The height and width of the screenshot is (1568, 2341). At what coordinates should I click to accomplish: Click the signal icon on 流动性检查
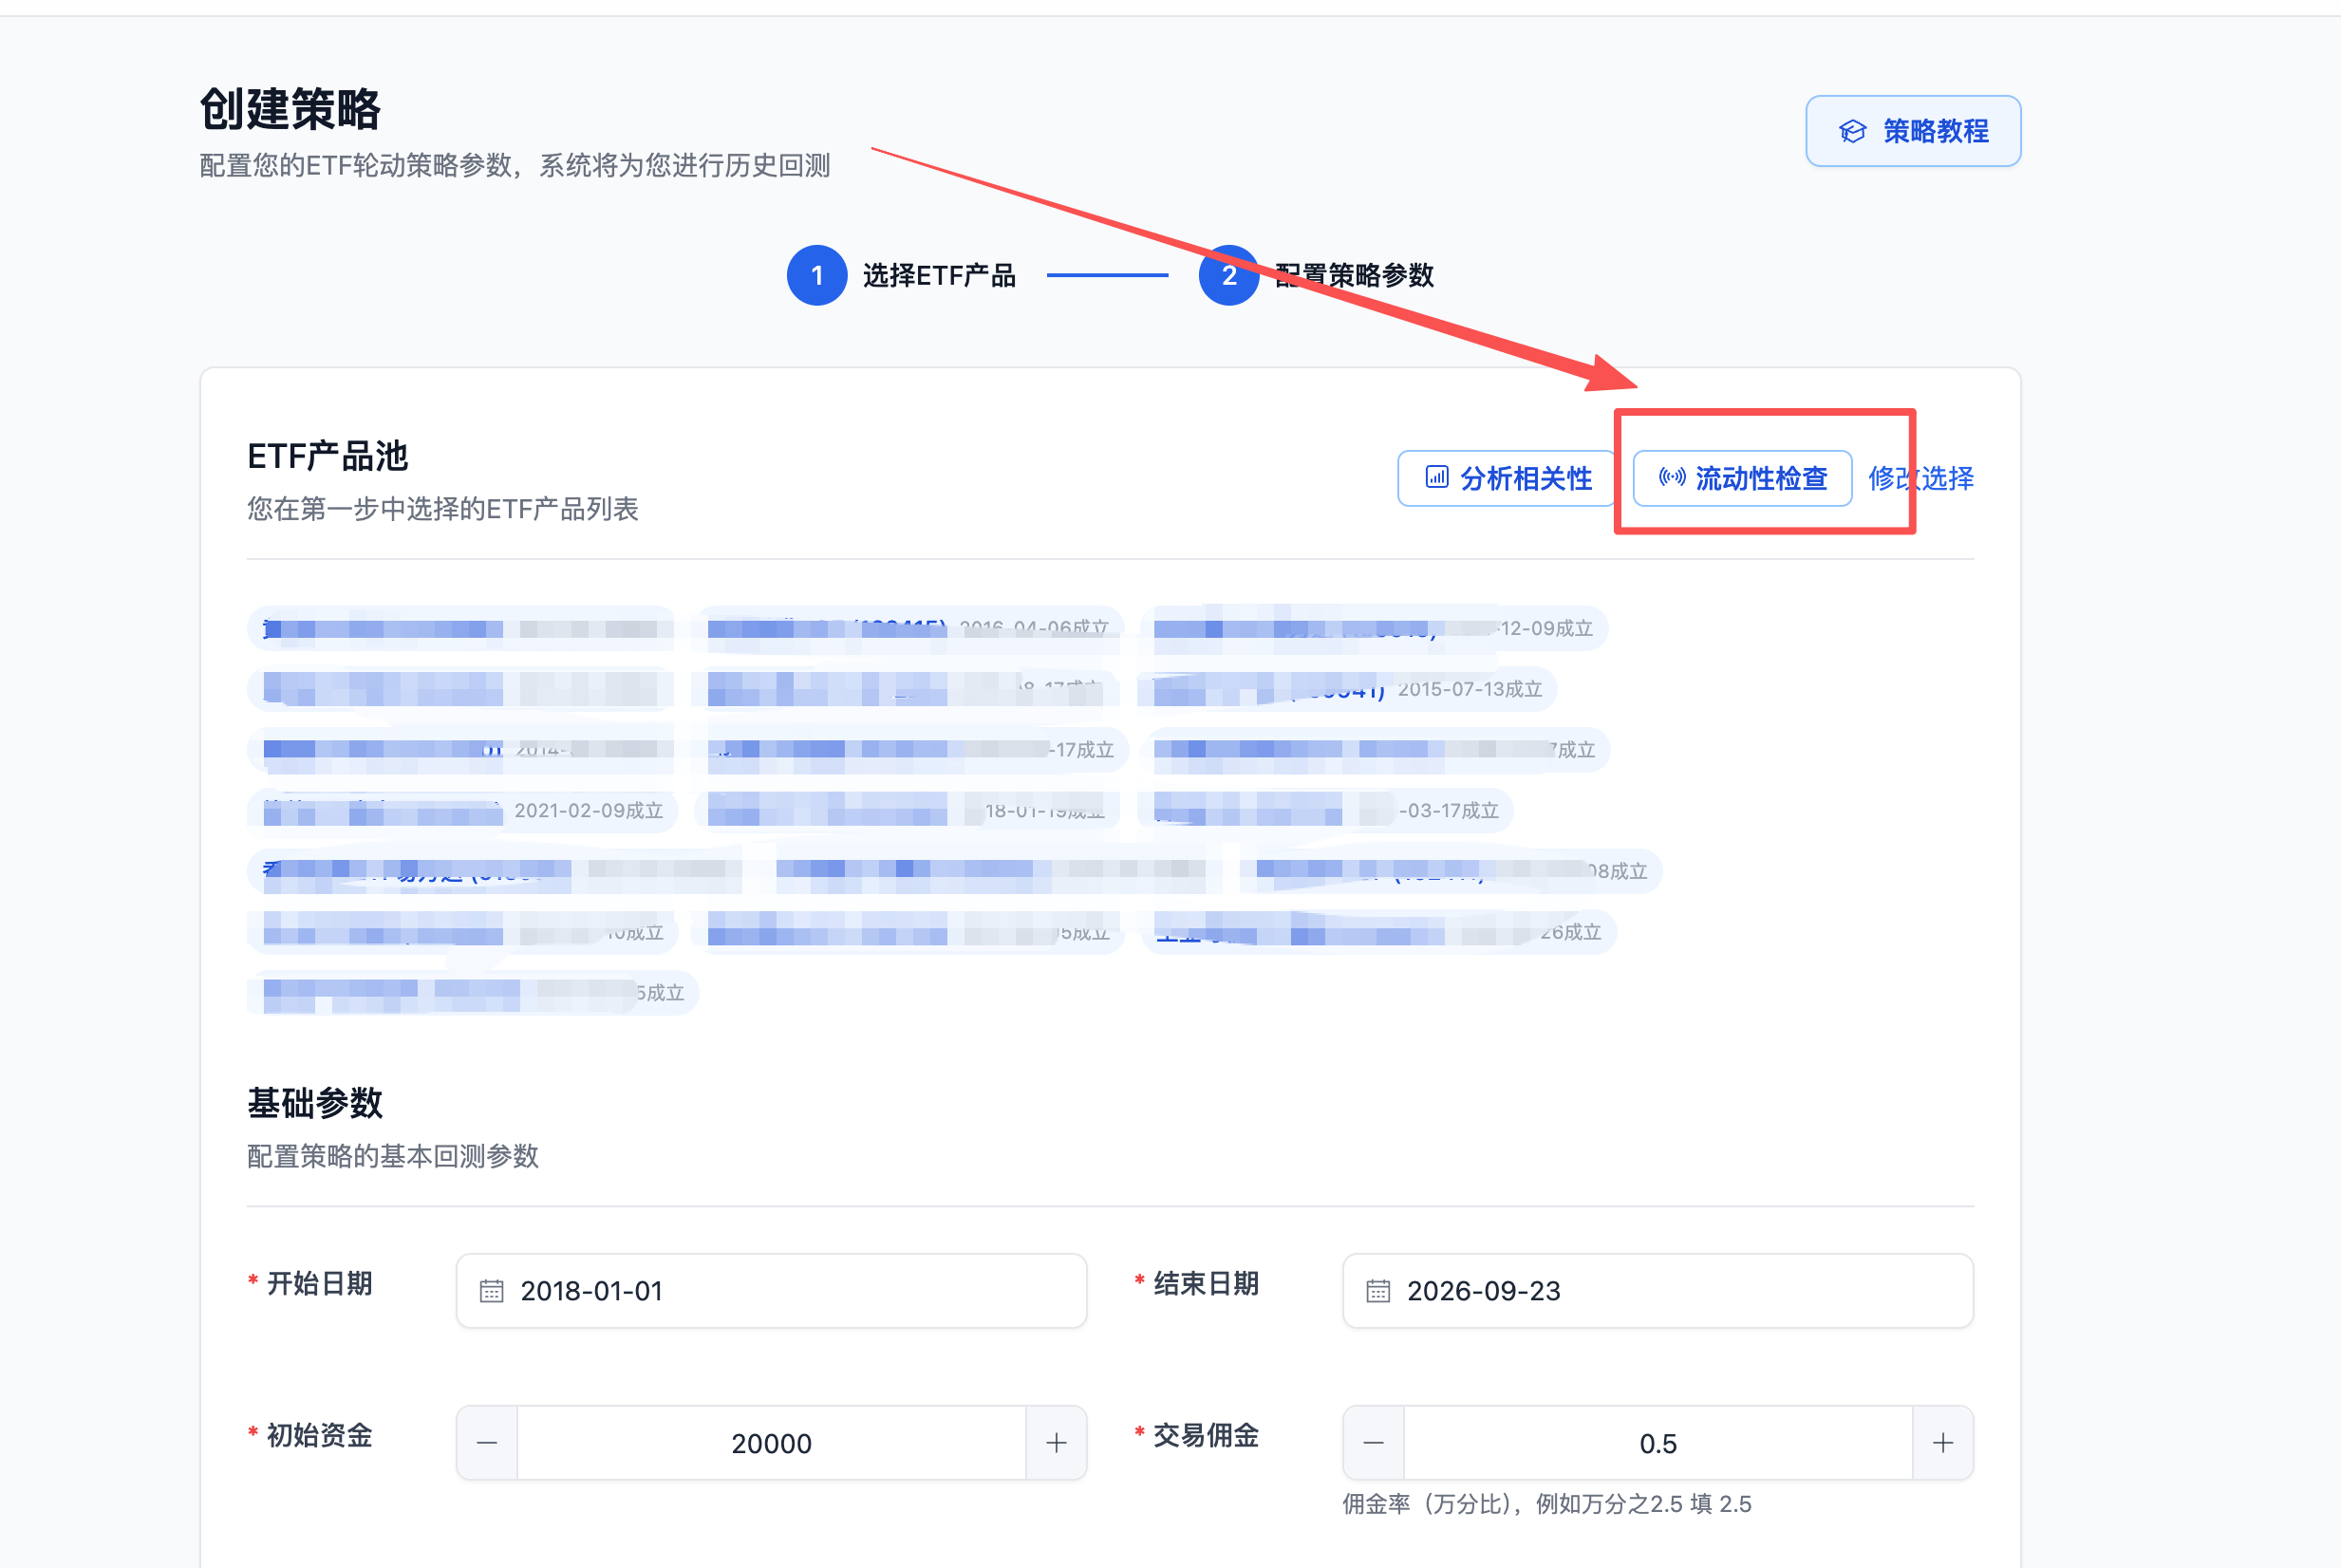1672,477
